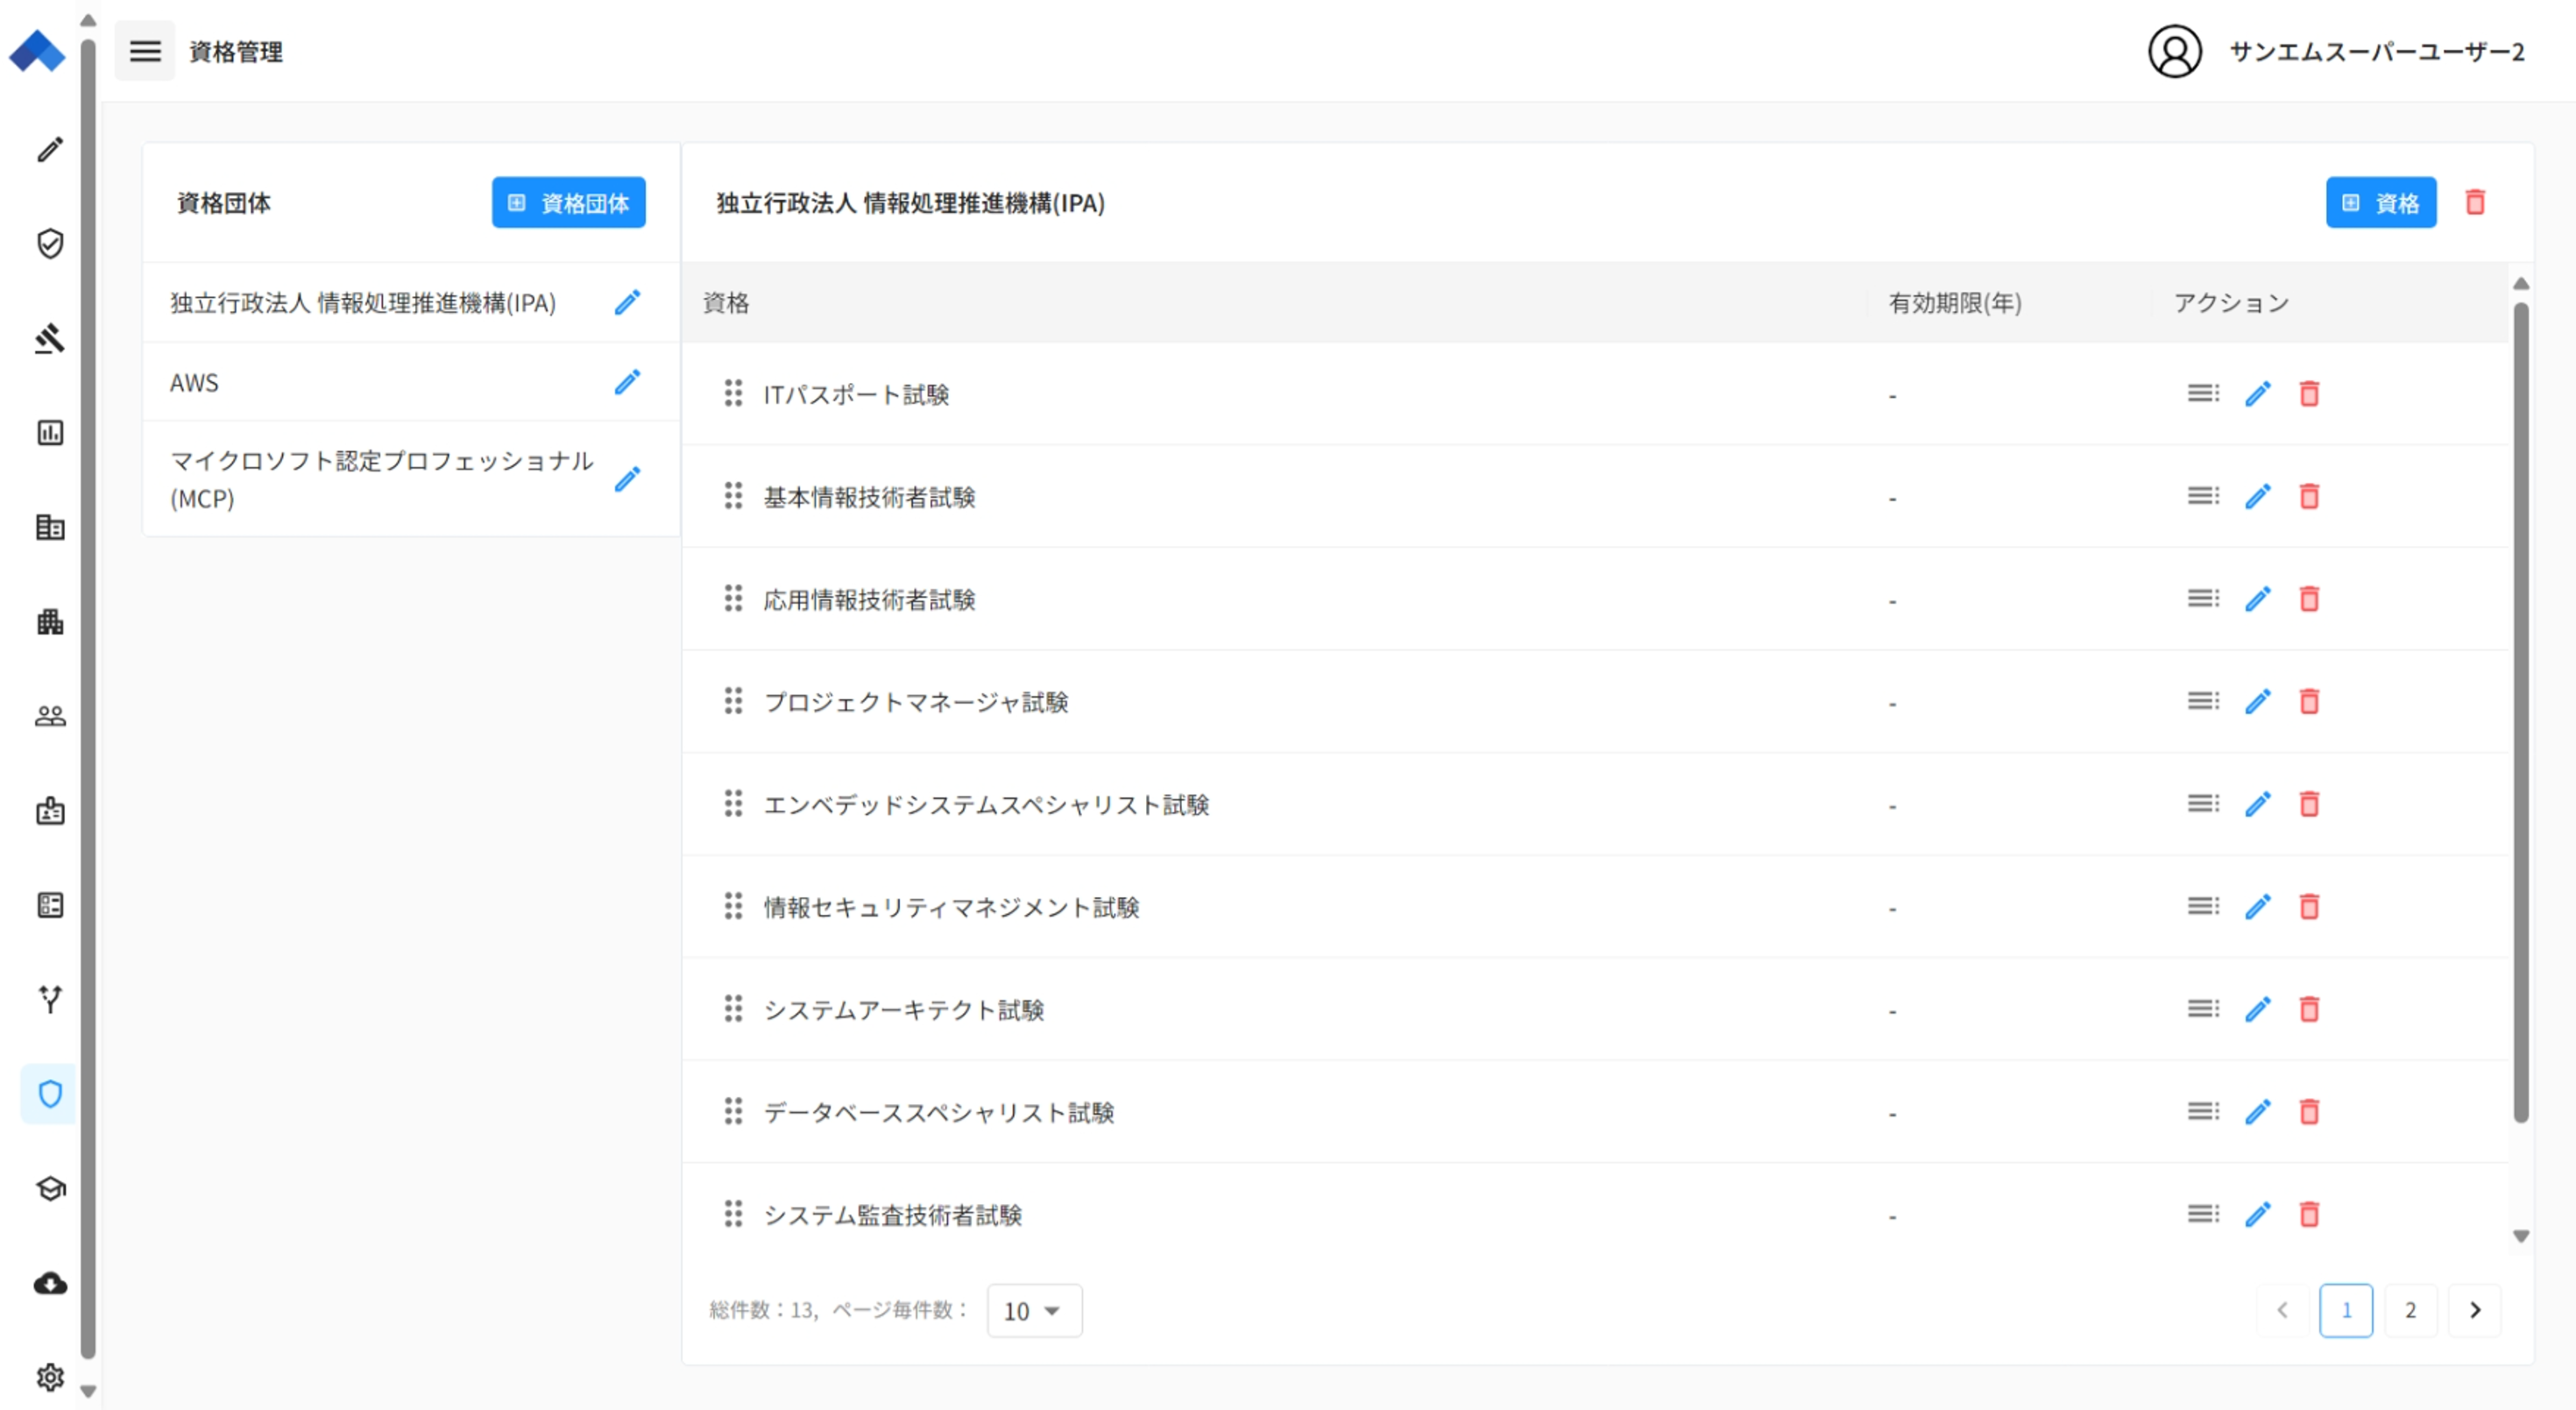Edit the ITパスポート試験 row
This screenshot has height=1410, width=2576.
pos(2257,394)
